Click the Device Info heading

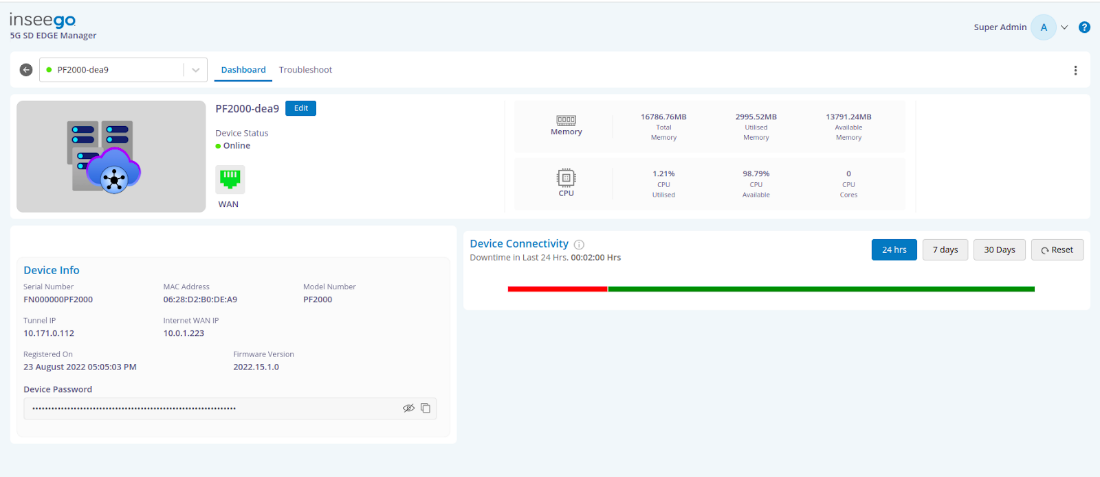pyautogui.click(x=52, y=270)
